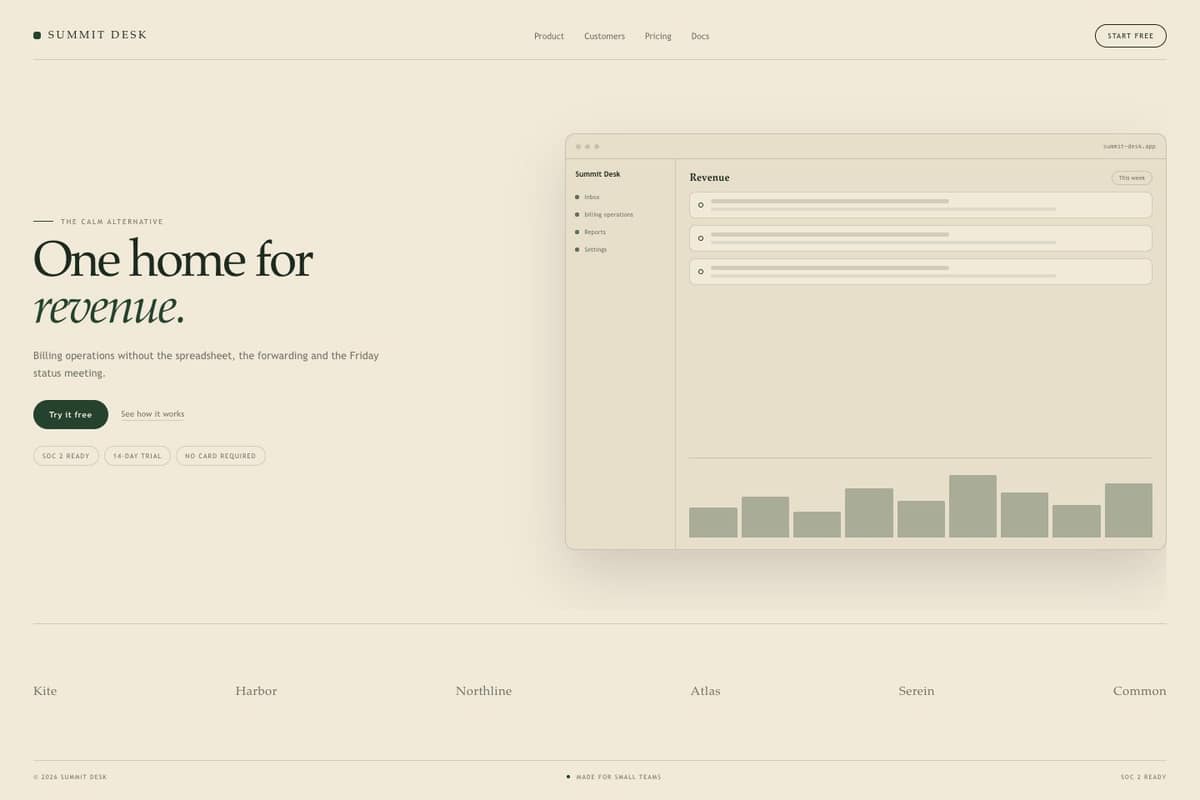The width and height of the screenshot is (1200, 800).
Task: Click the No Card Required pill badge
Action: coord(220,456)
